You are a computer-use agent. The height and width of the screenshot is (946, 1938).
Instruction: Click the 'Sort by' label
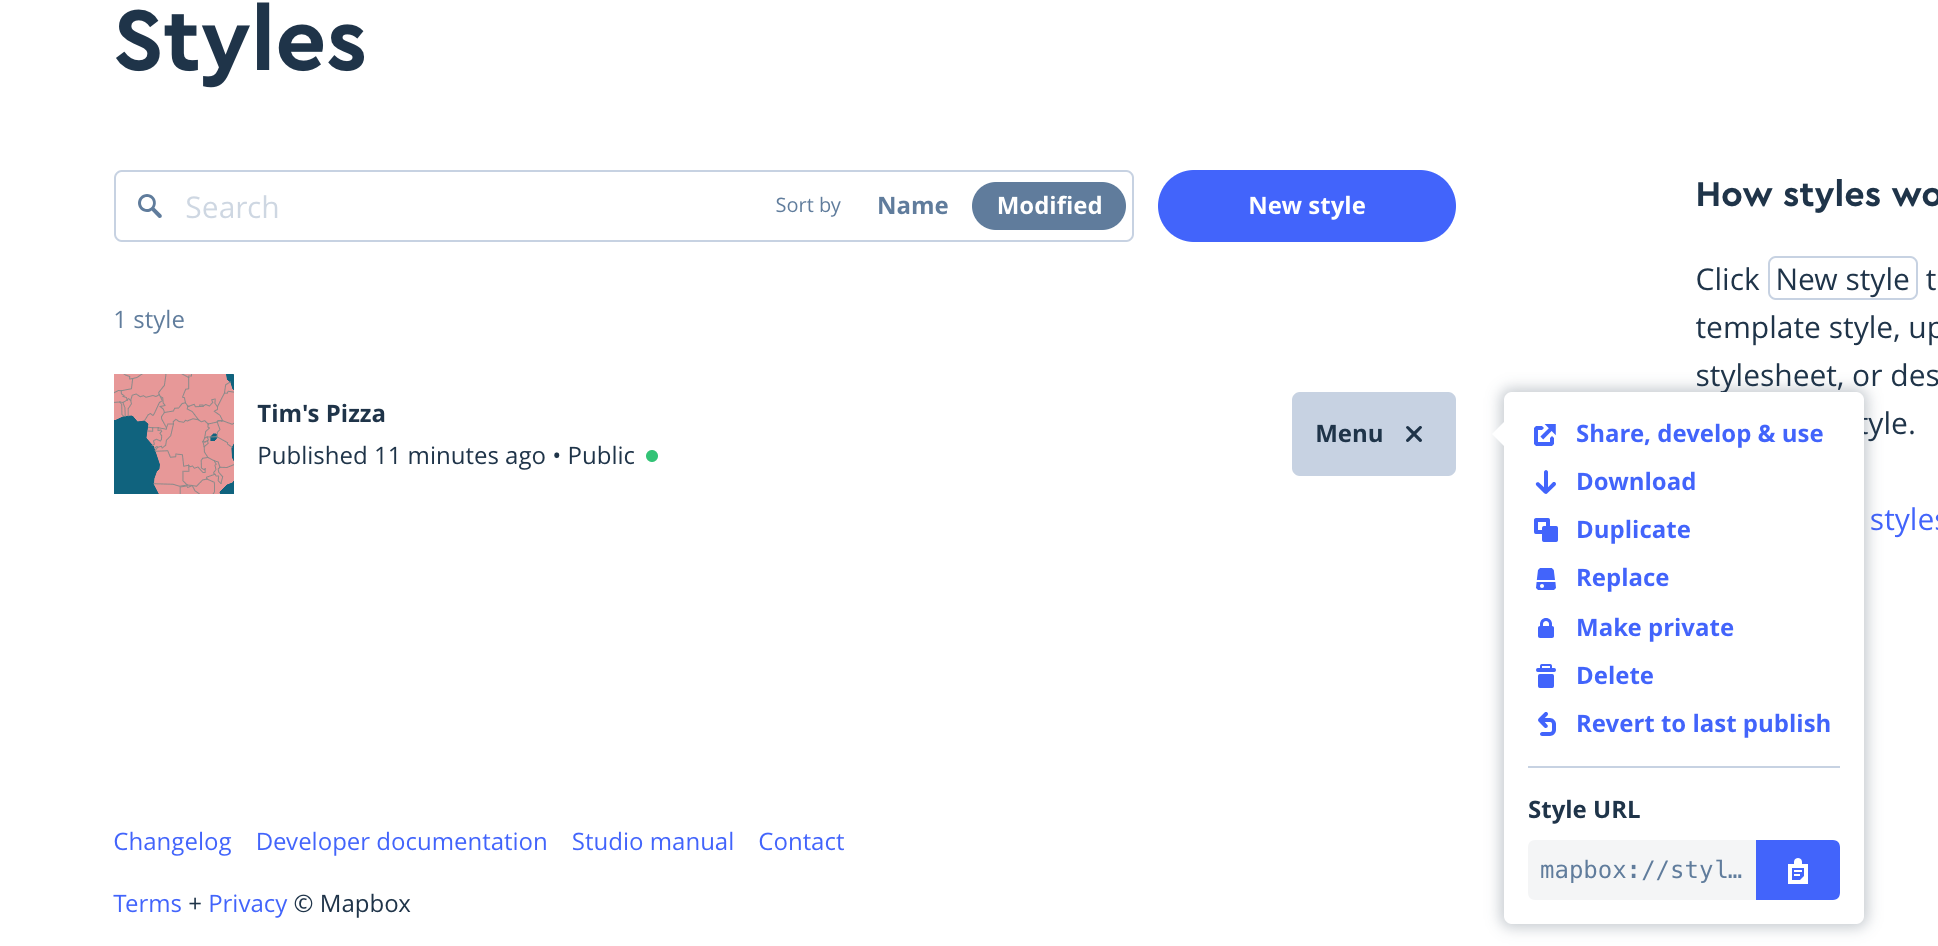[x=808, y=206]
